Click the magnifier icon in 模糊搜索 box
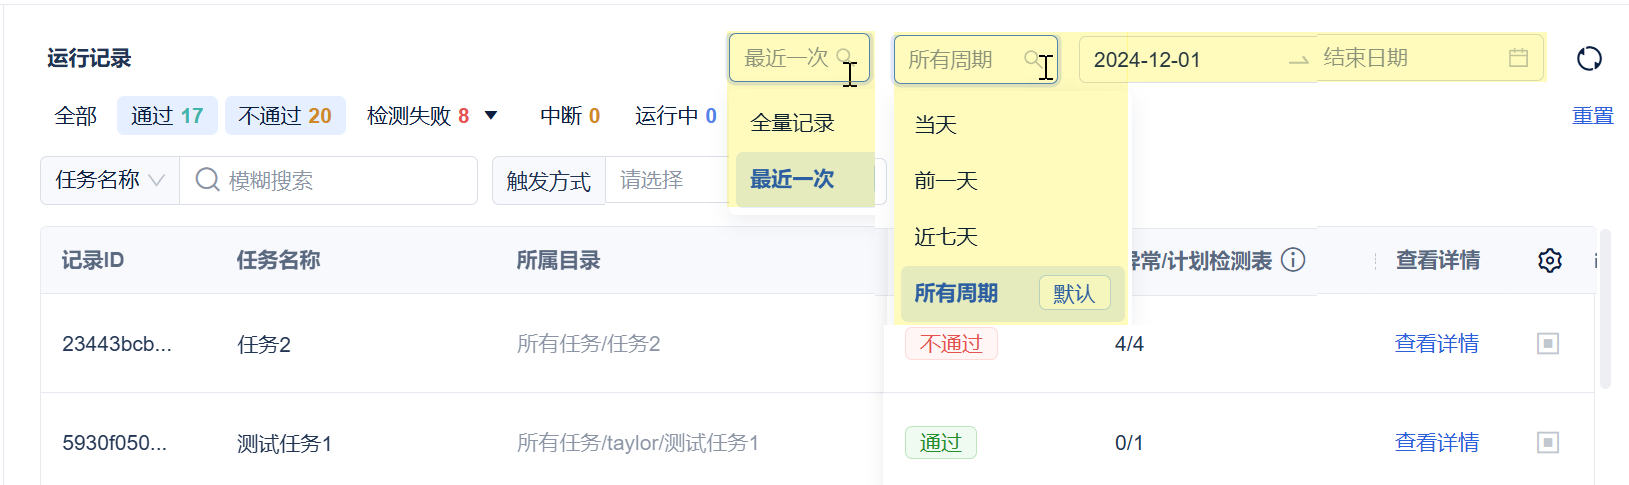Image resolution: width=1629 pixels, height=485 pixels. (x=207, y=180)
